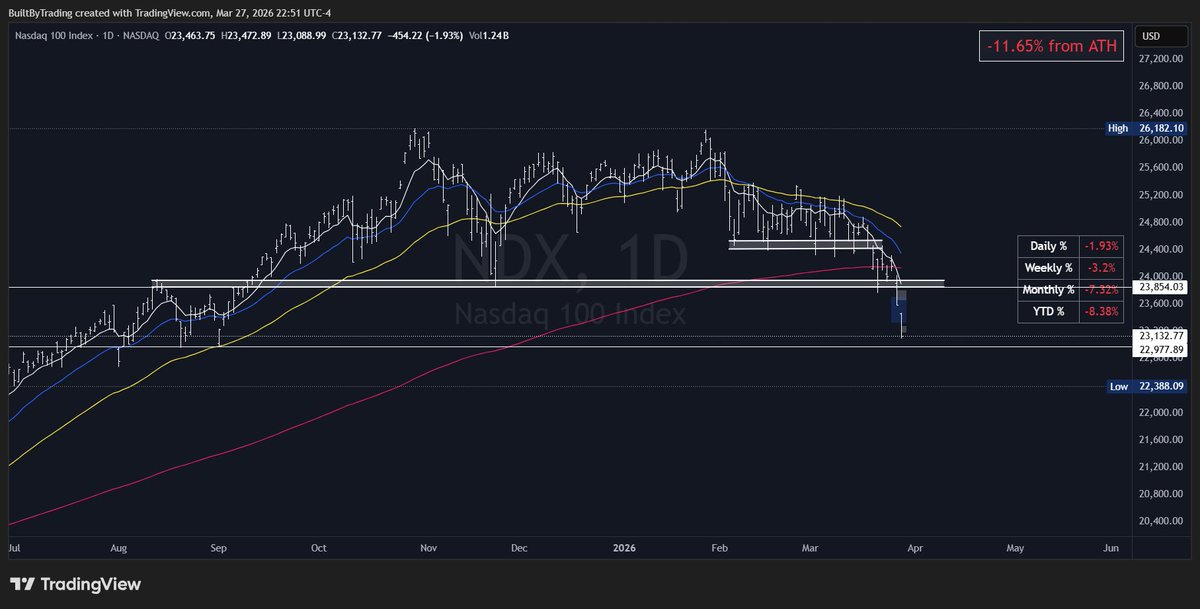
Task: Click the -3.2% weekly value
Action: pyautogui.click(x=1100, y=268)
